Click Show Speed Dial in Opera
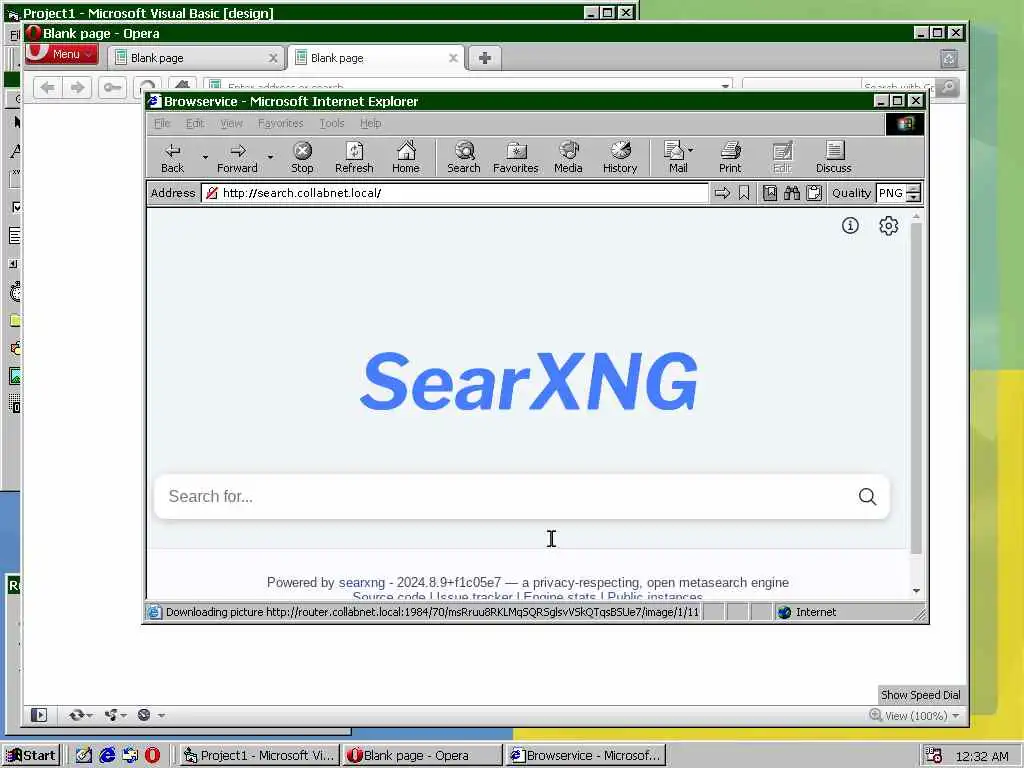This screenshot has width=1024, height=768. [920, 695]
